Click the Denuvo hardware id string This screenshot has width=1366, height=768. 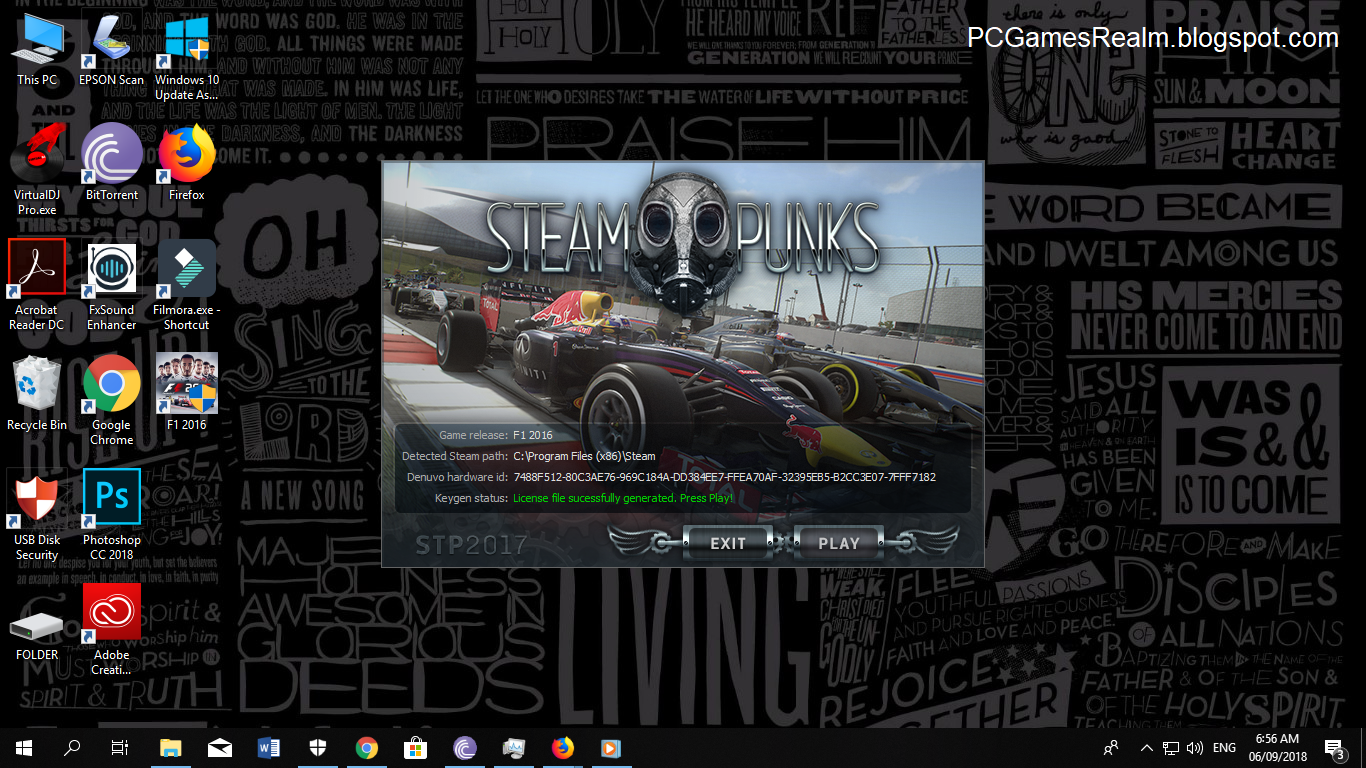(725, 477)
